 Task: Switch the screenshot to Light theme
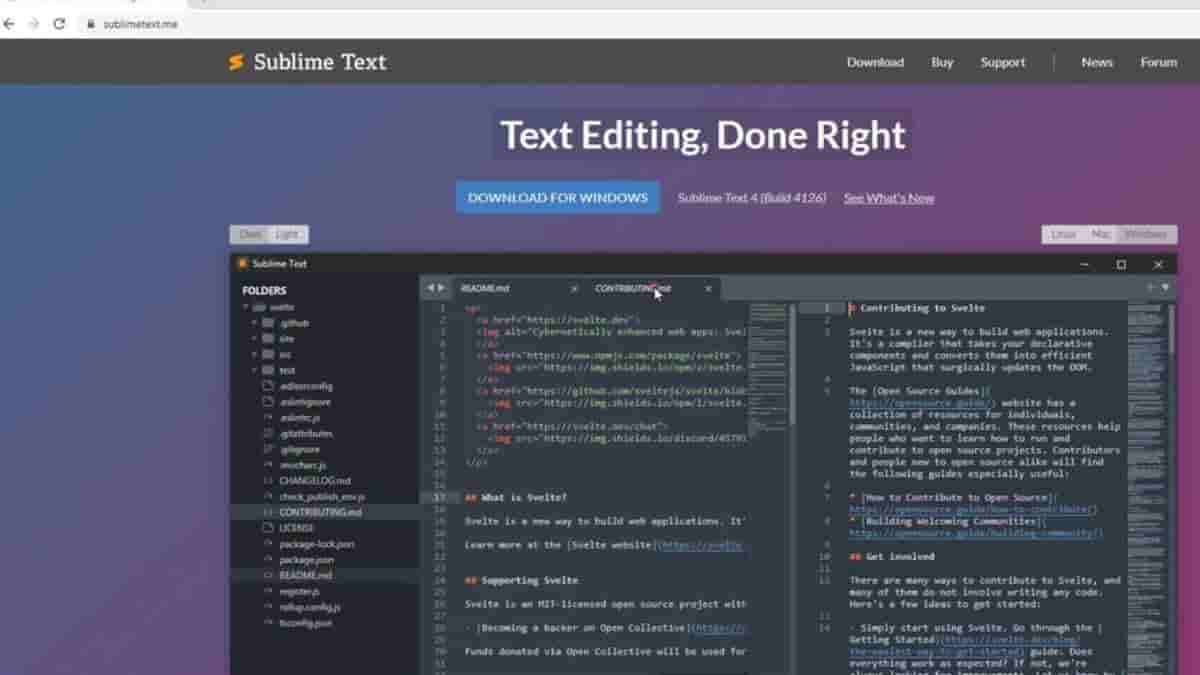coord(287,233)
